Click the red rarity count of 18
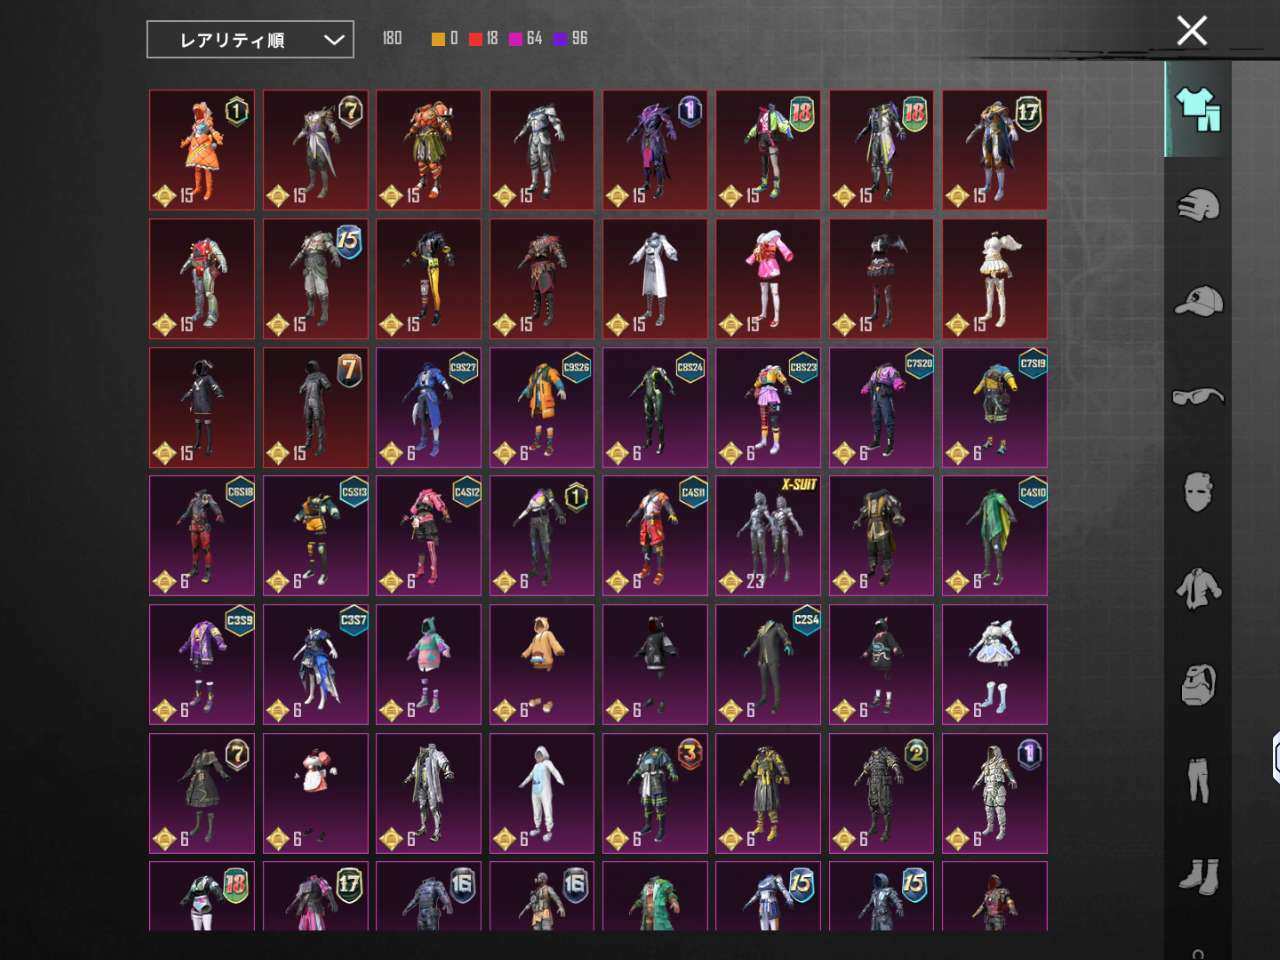This screenshot has width=1280, height=960. tap(484, 38)
